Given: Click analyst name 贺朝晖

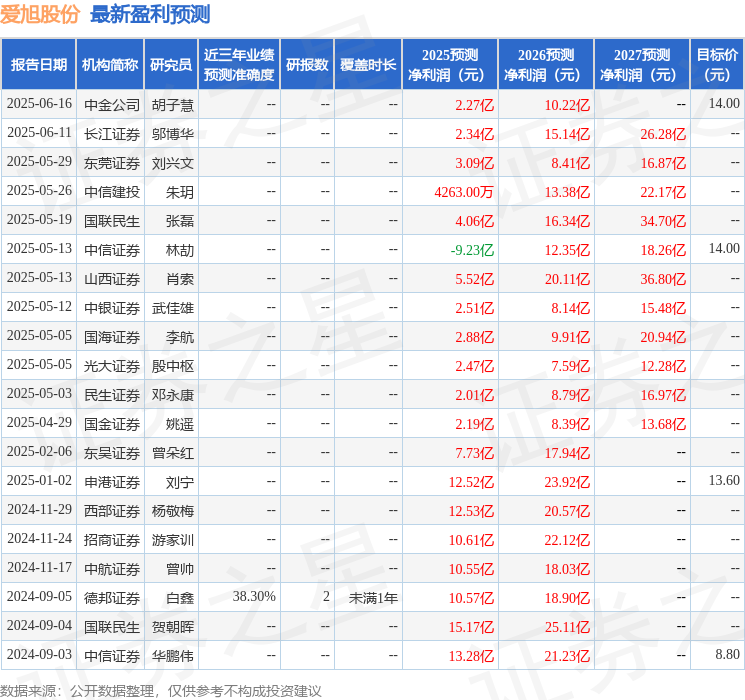Looking at the screenshot, I should point(172,627).
